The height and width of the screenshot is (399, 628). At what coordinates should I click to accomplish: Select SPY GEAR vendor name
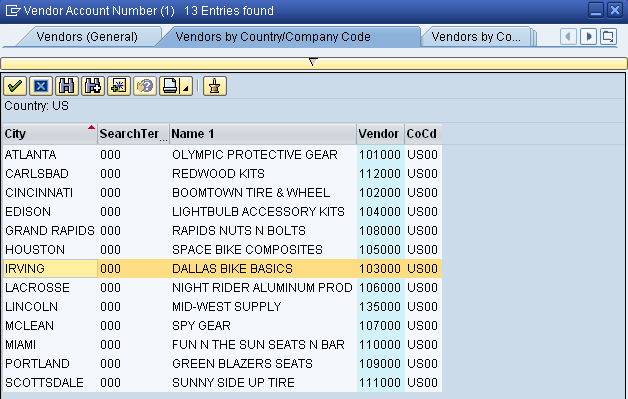pyautogui.click(x=201, y=326)
